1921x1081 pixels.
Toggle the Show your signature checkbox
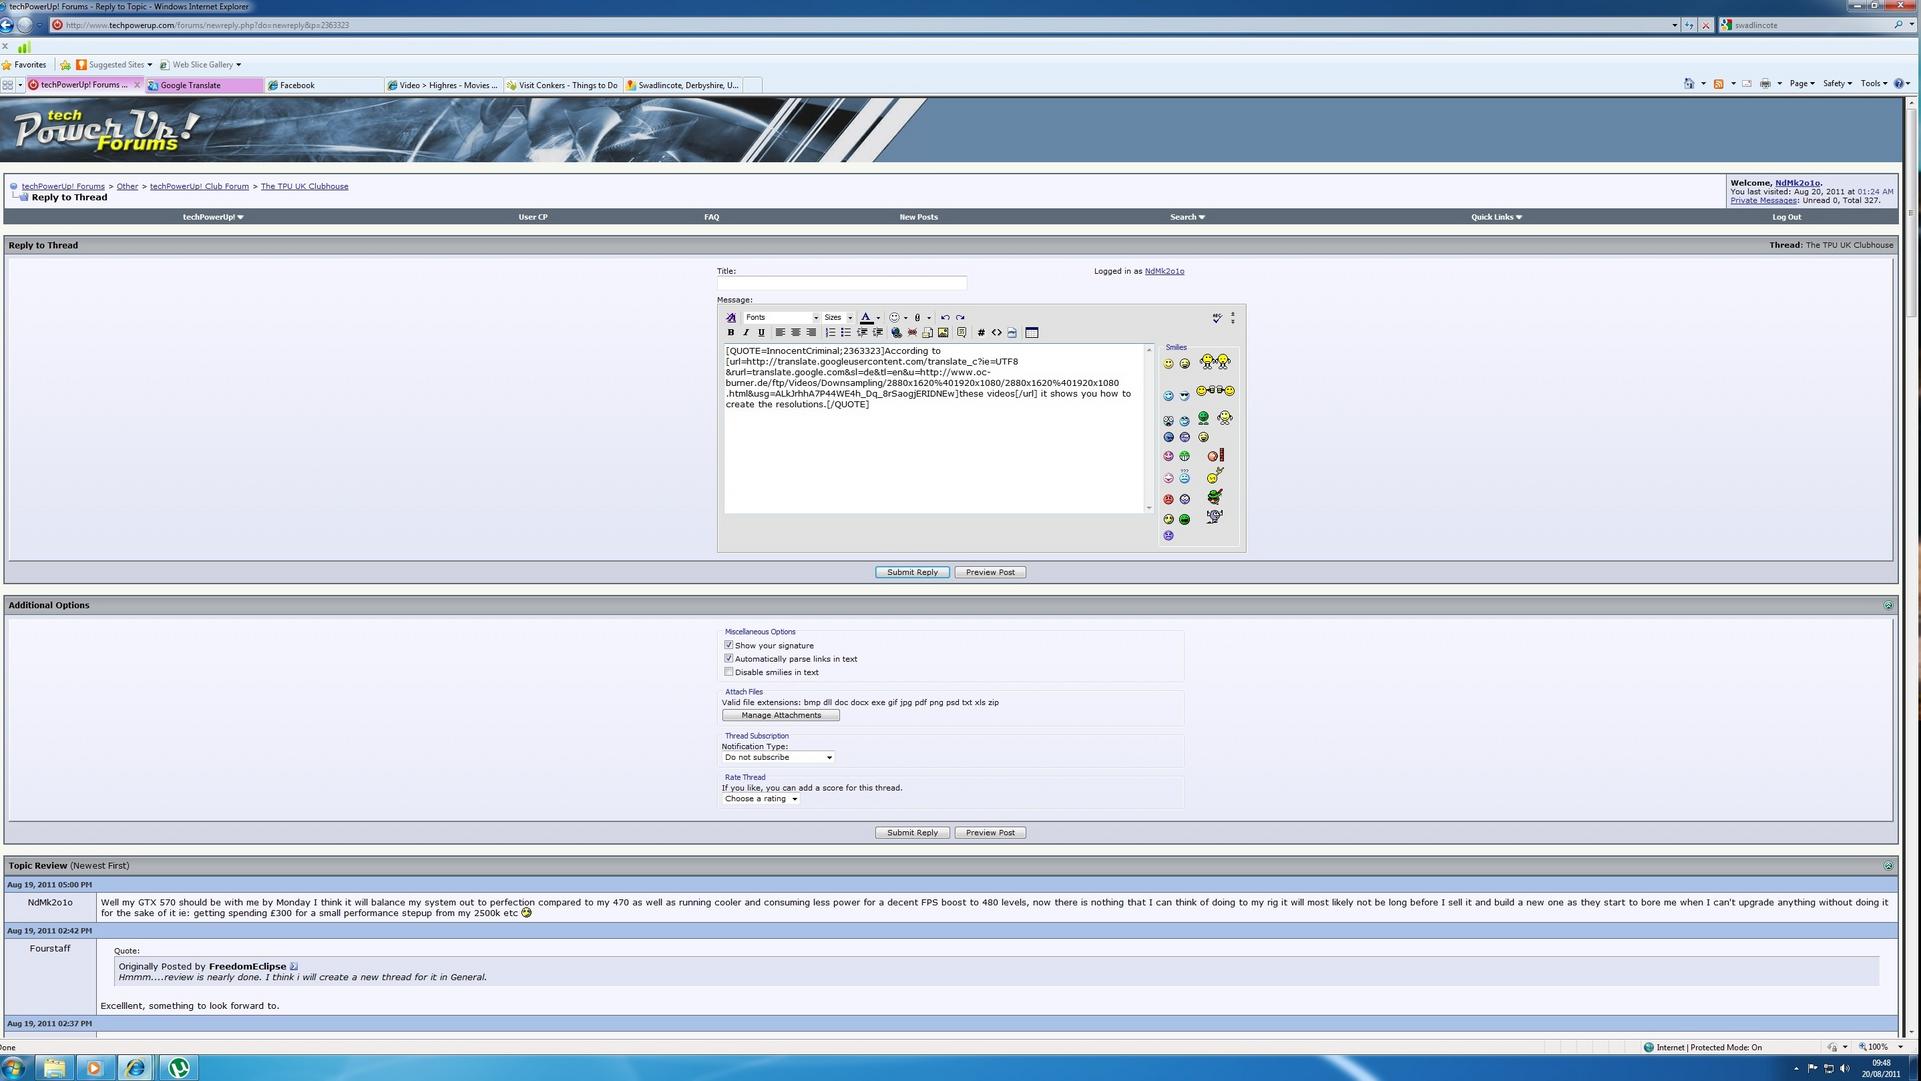[x=729, y=645]
